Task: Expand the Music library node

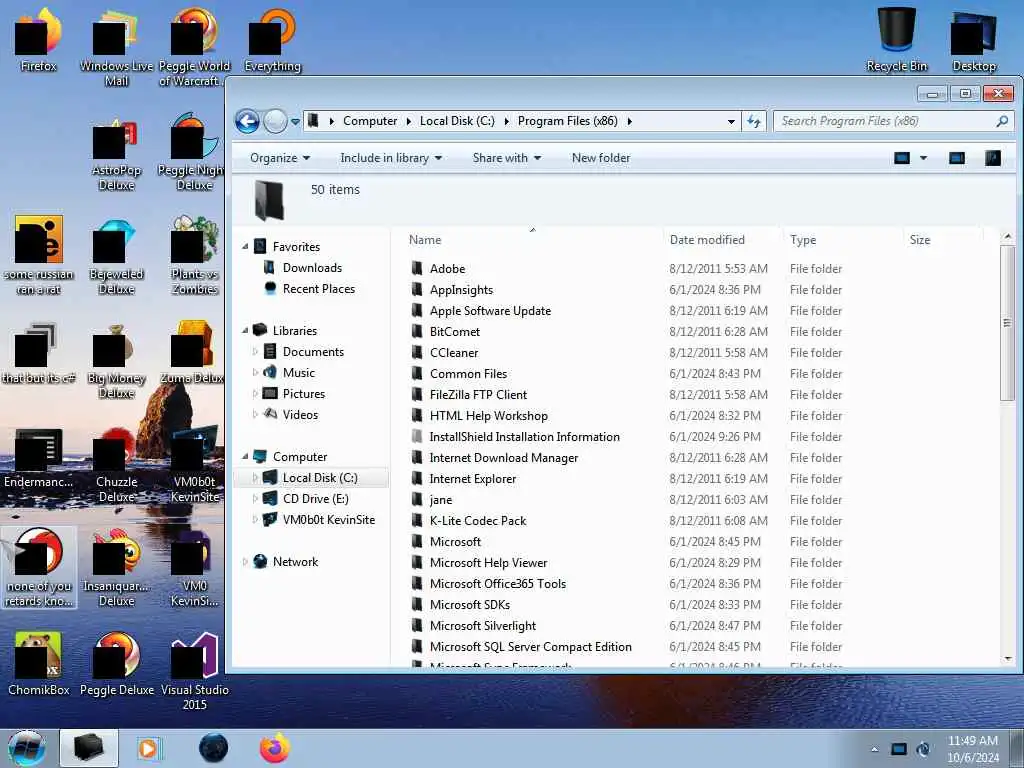Action: coord(255,373)
